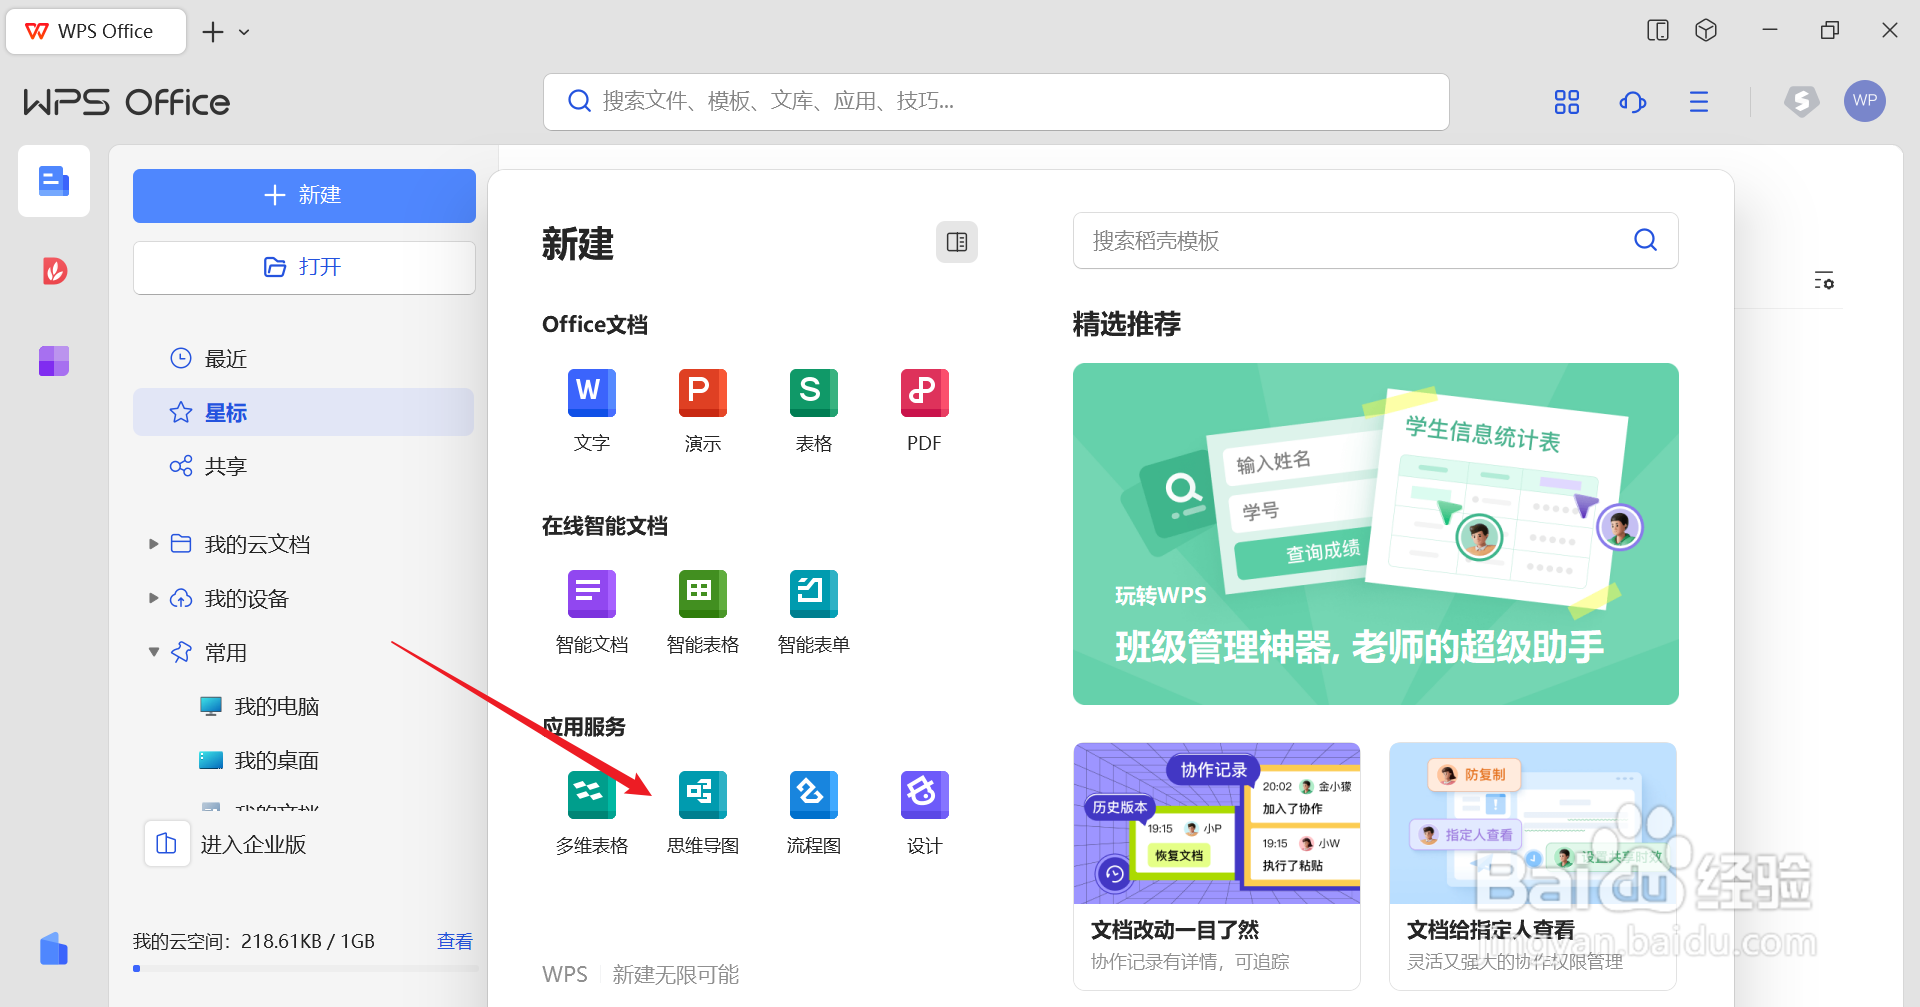The width and height of the screenshot is (1920, 1007).
Task: Click the split-view icon in title bar
Action: coord(1658,31)
